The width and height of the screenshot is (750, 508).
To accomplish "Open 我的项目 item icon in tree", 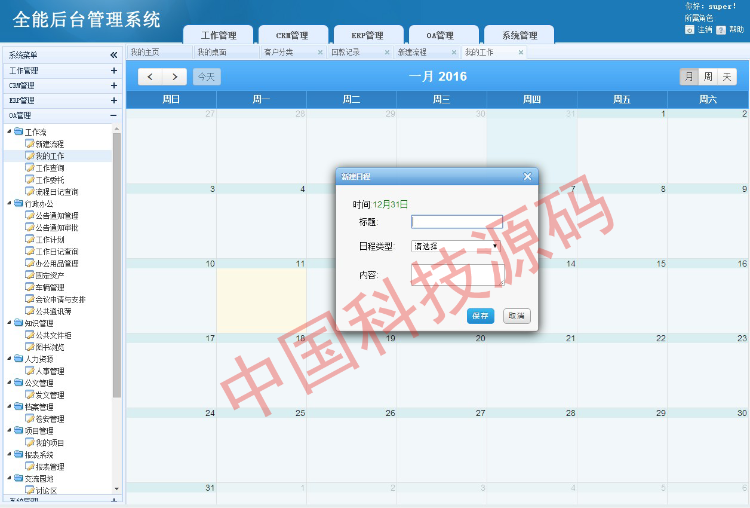I will [x=30, y=442].
